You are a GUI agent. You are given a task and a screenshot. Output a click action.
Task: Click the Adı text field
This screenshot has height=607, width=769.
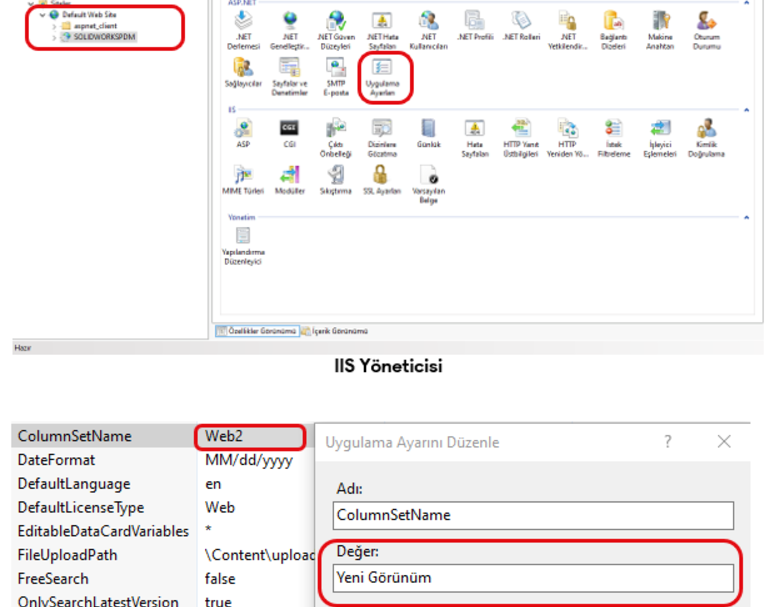click(533, 515)
